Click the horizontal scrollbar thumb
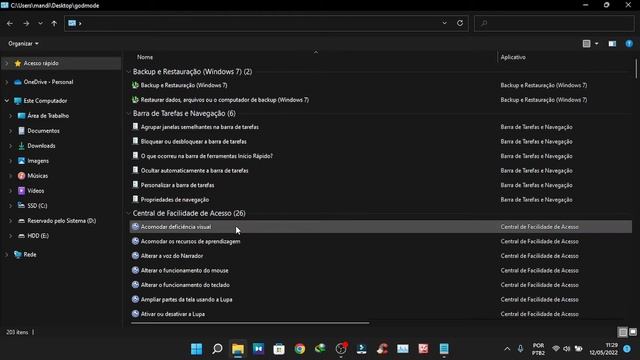This screenshot has width=640, height=360. [x=250, y=323]
